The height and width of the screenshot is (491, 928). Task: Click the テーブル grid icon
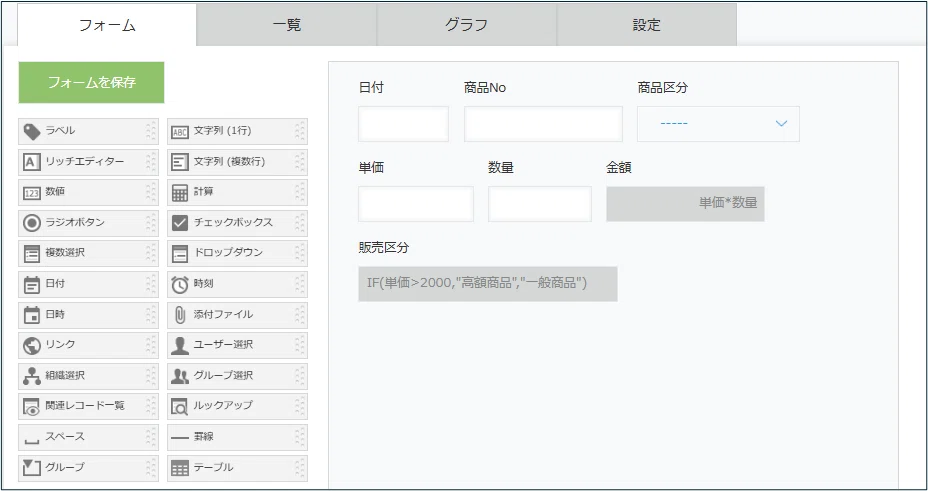[180, 469]
